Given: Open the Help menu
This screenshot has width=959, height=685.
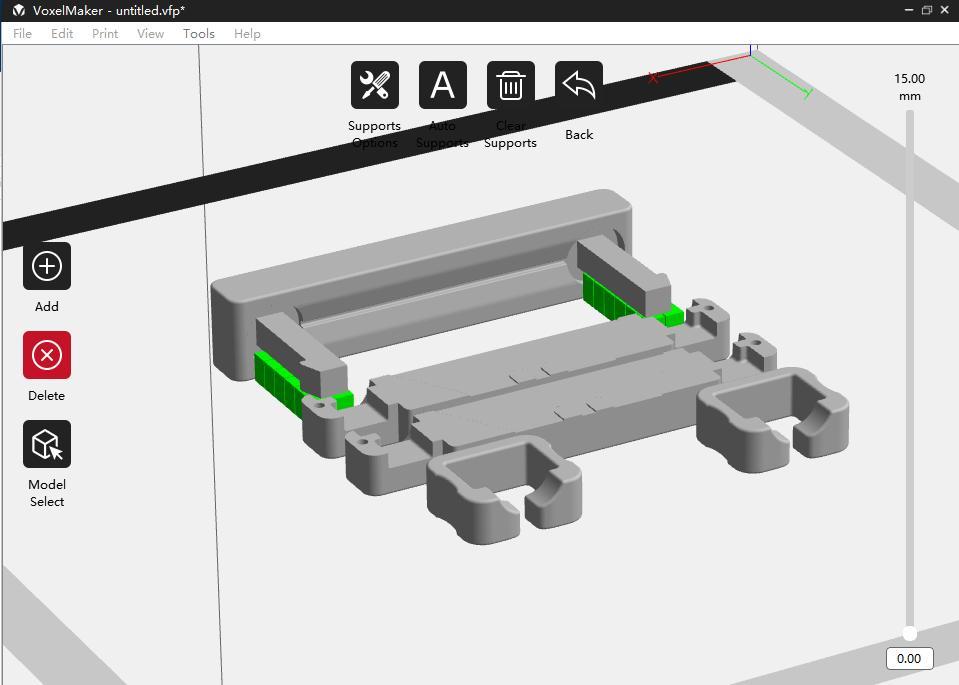Looking at the screenshot, I should tap(247, 34).
